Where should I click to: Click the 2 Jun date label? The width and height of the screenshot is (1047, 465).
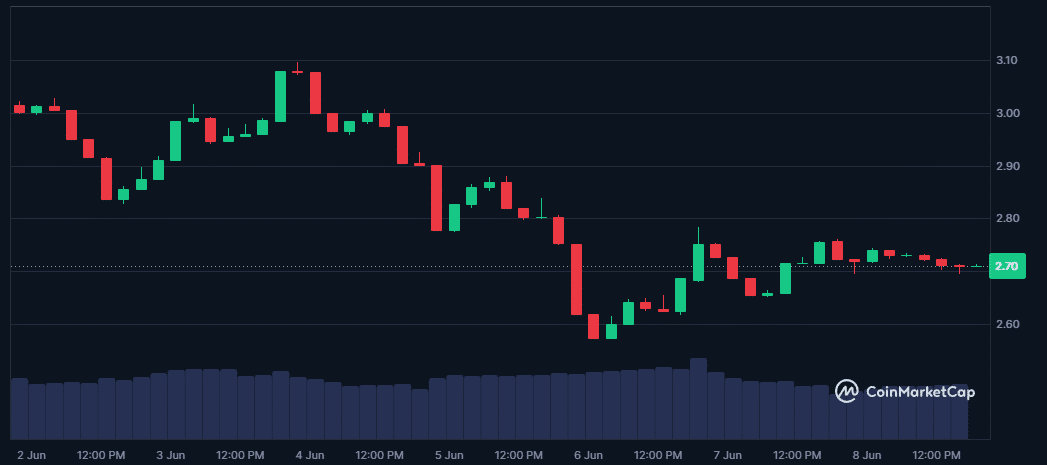tap(33, 455)
